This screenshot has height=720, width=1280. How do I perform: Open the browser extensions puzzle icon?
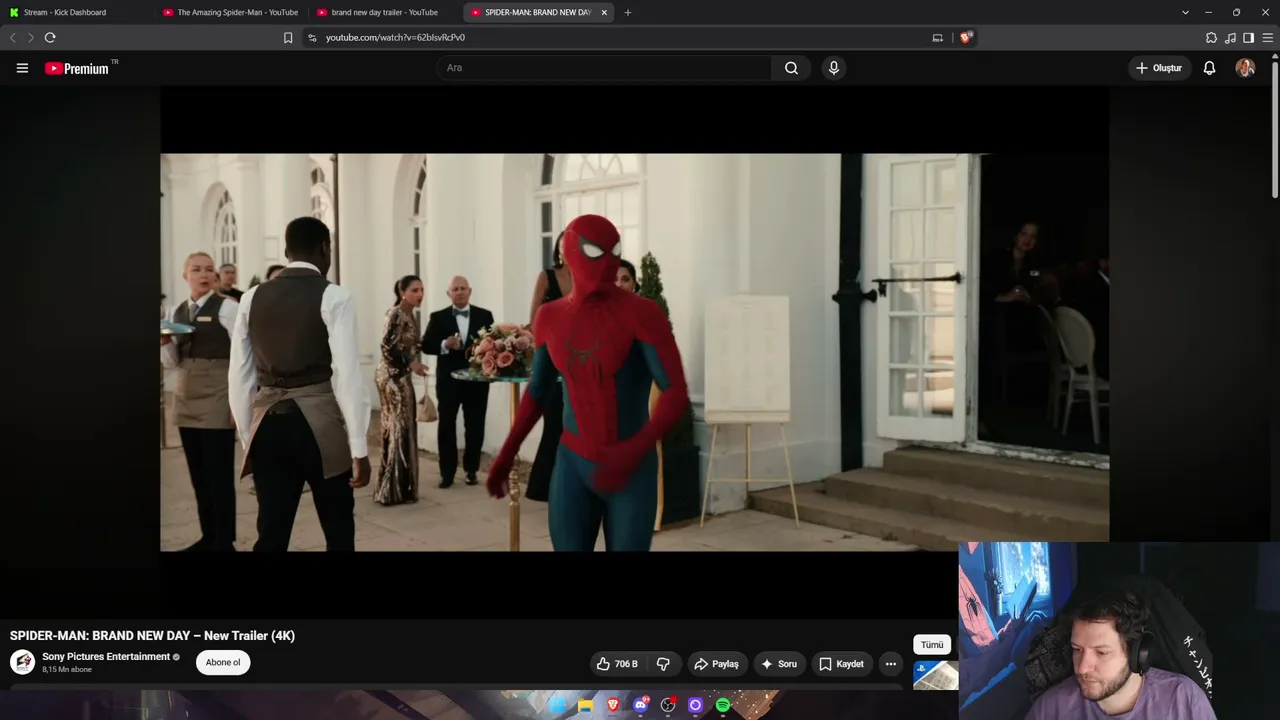[x=1211, y=38]
